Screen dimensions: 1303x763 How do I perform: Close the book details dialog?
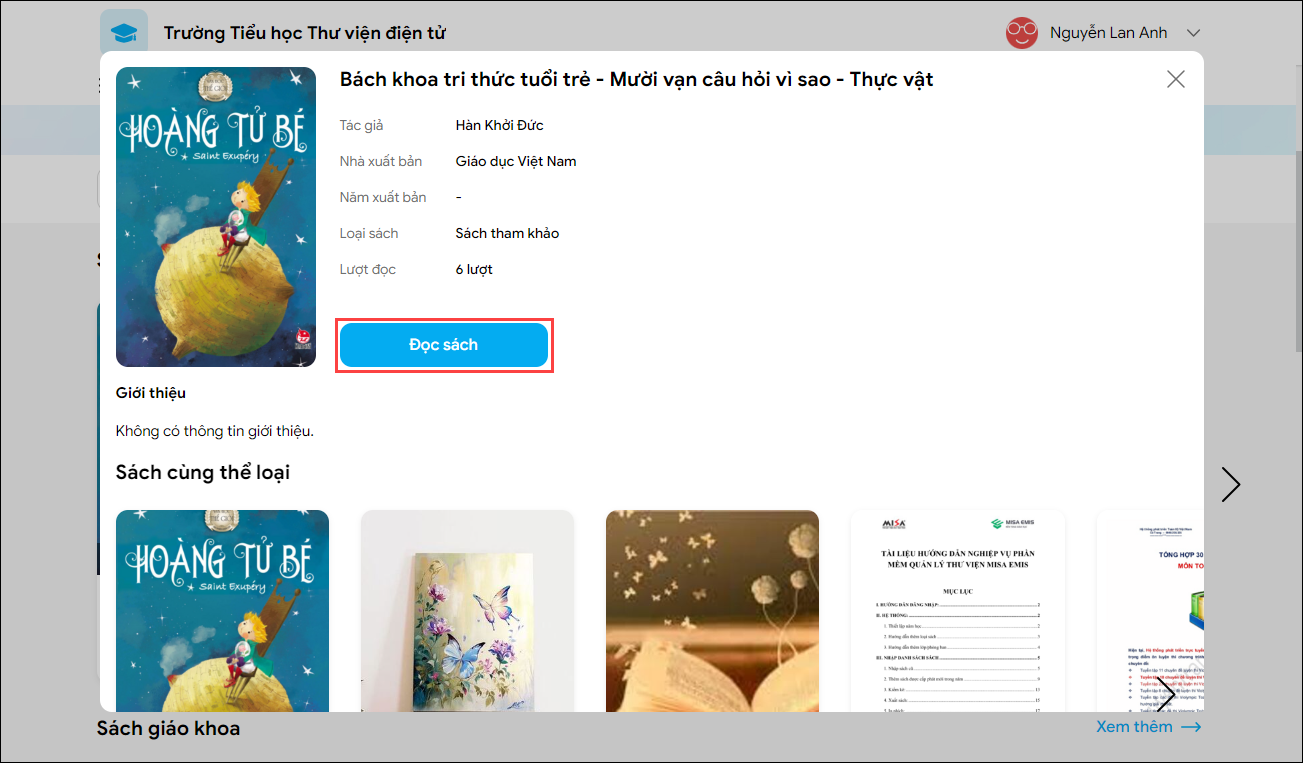pos(1176,79)
